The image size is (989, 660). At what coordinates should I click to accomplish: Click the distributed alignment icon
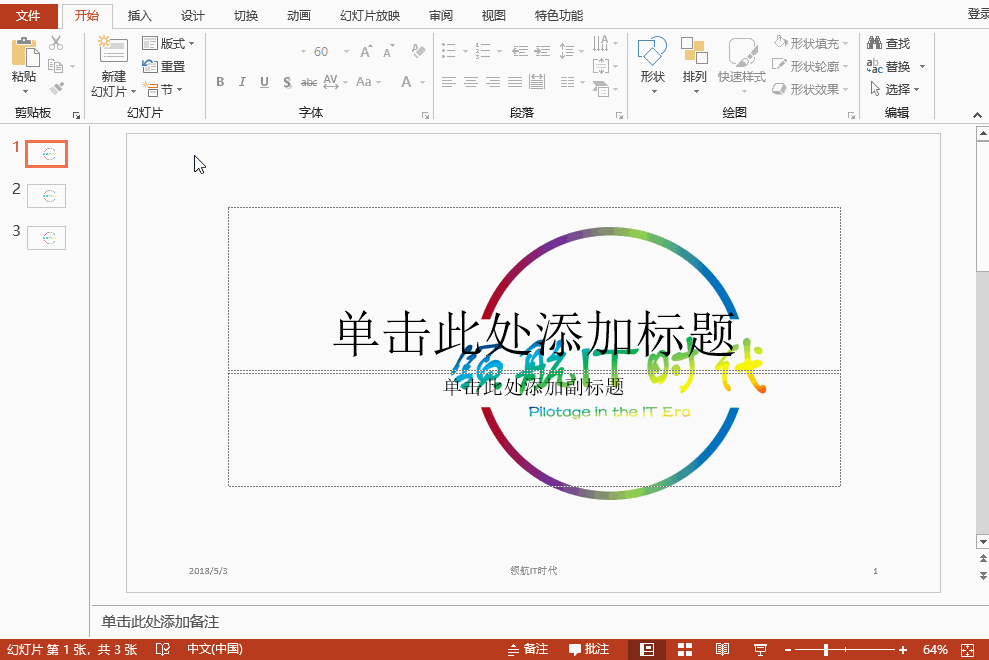(537, 81)
